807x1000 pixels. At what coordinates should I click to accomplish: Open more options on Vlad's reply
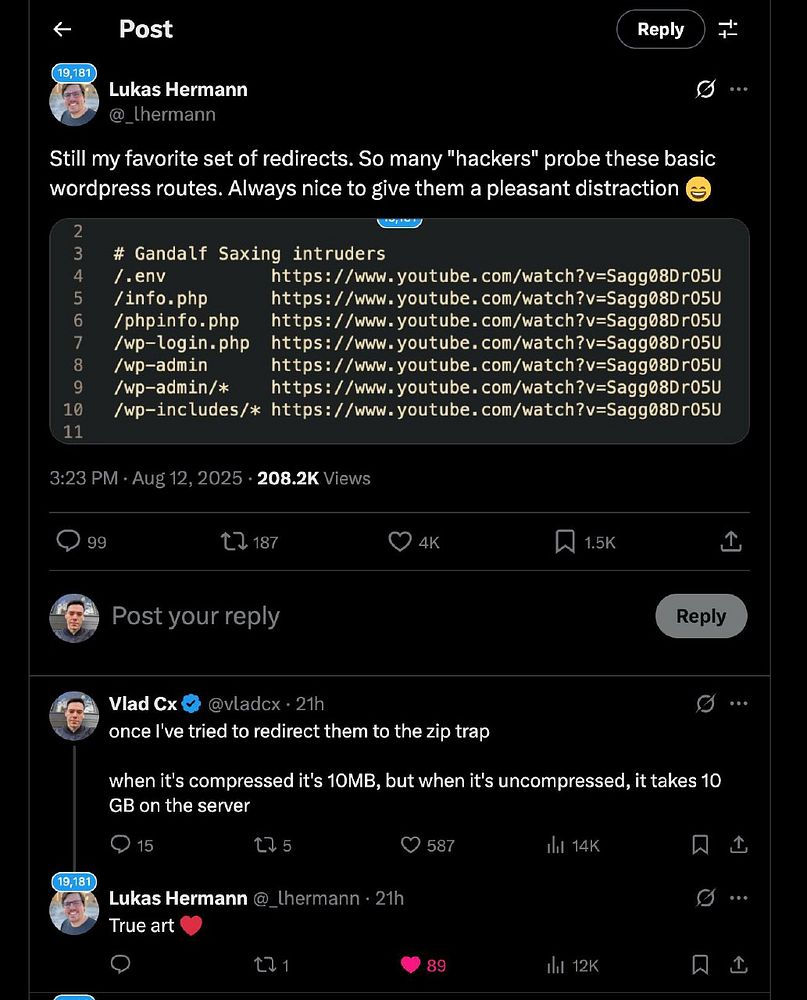pos(739,703)
